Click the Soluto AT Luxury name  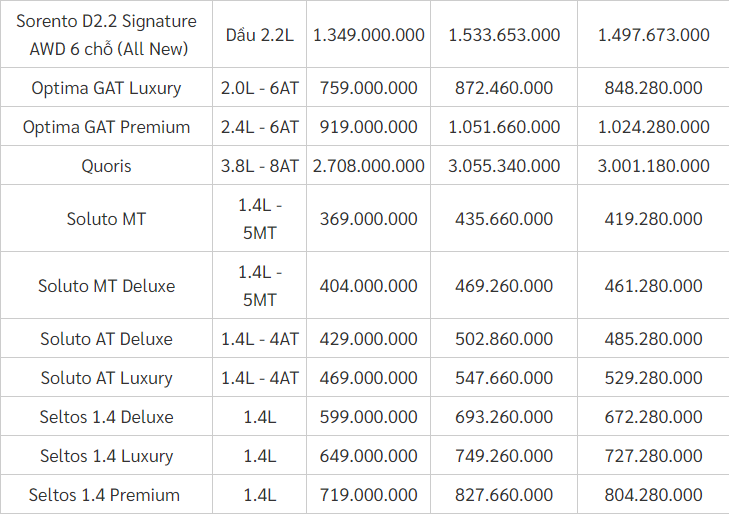(x=106, y=378)
